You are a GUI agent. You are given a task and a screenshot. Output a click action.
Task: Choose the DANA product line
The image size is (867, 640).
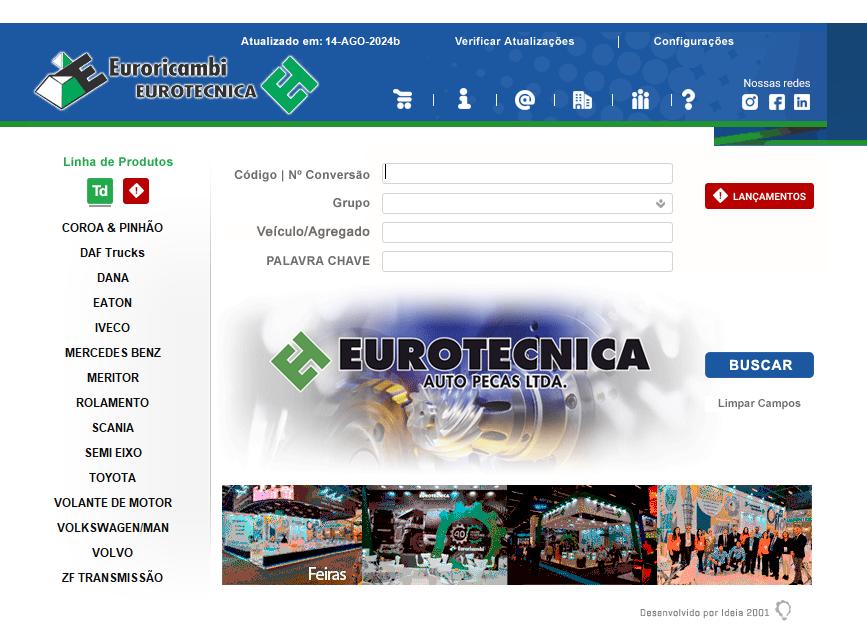[x=112, y=278]
